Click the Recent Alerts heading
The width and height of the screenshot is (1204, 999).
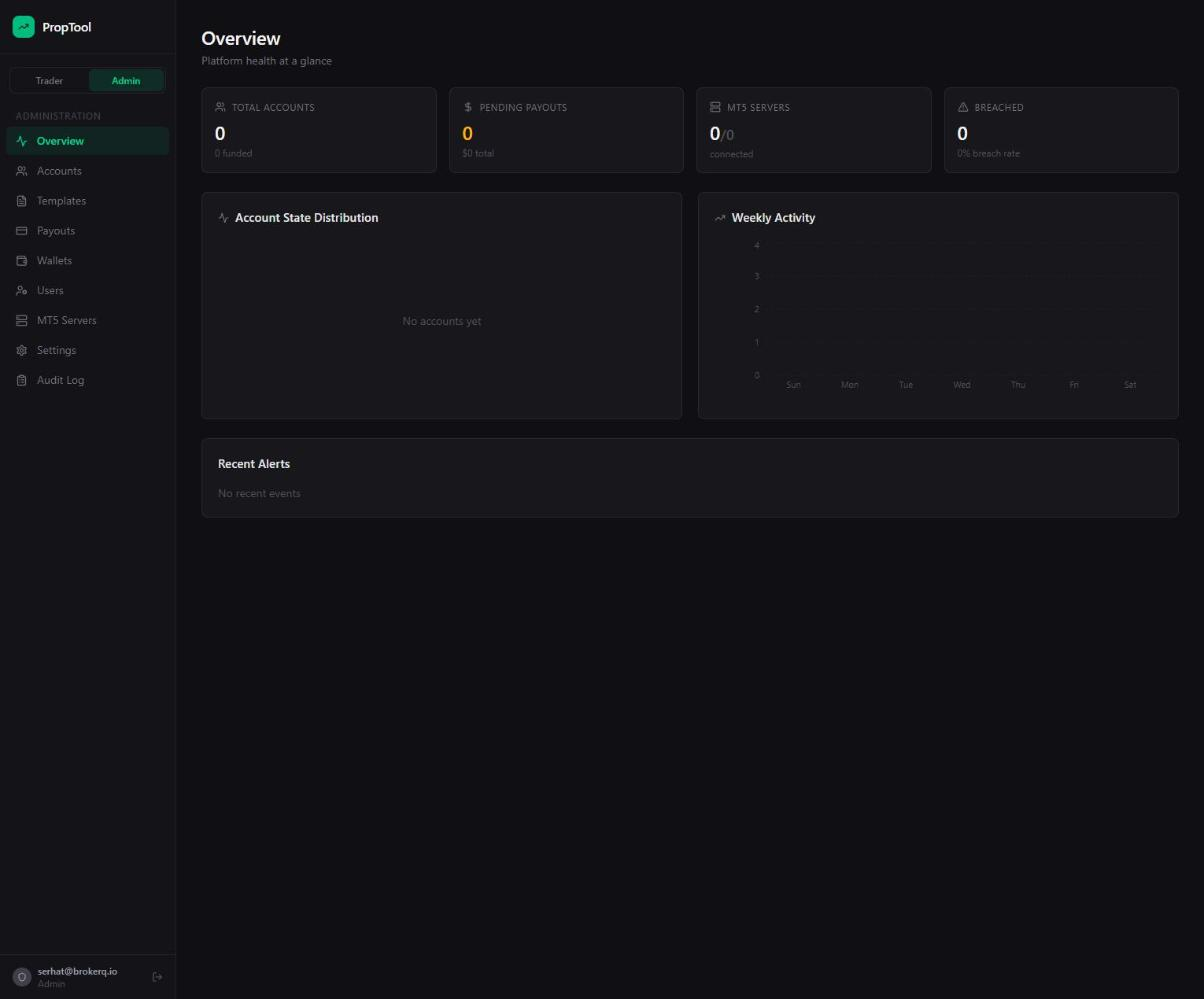click(x=254, y=464)
